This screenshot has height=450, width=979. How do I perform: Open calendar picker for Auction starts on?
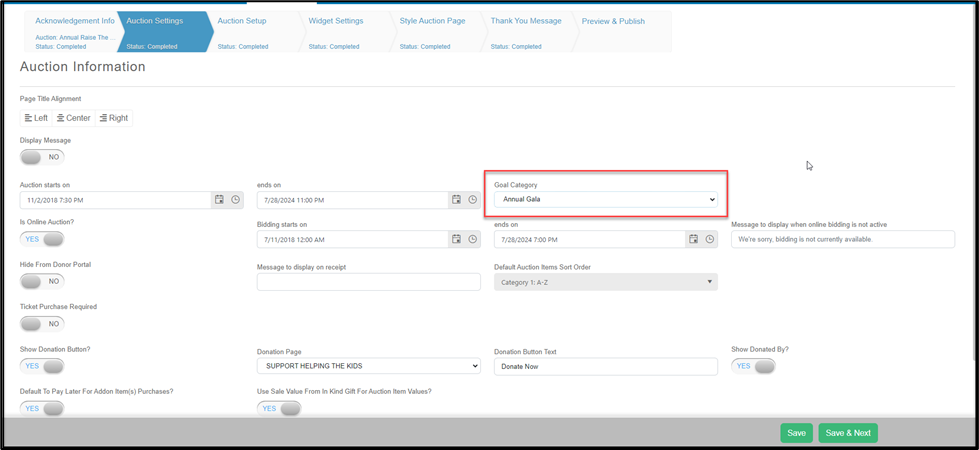(219, 200)
